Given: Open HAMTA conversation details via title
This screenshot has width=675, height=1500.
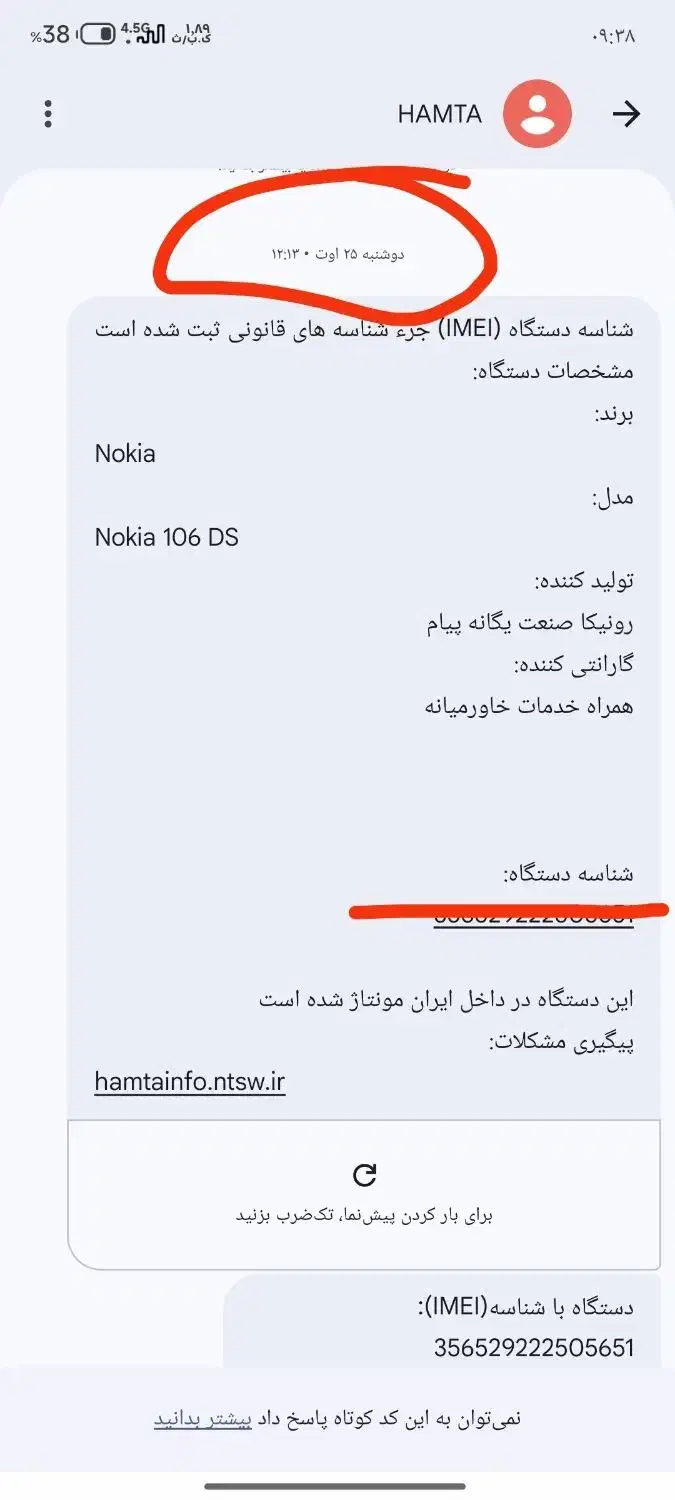Looking at the screenshot, I should pyautogui.click(x=439, y=114).
